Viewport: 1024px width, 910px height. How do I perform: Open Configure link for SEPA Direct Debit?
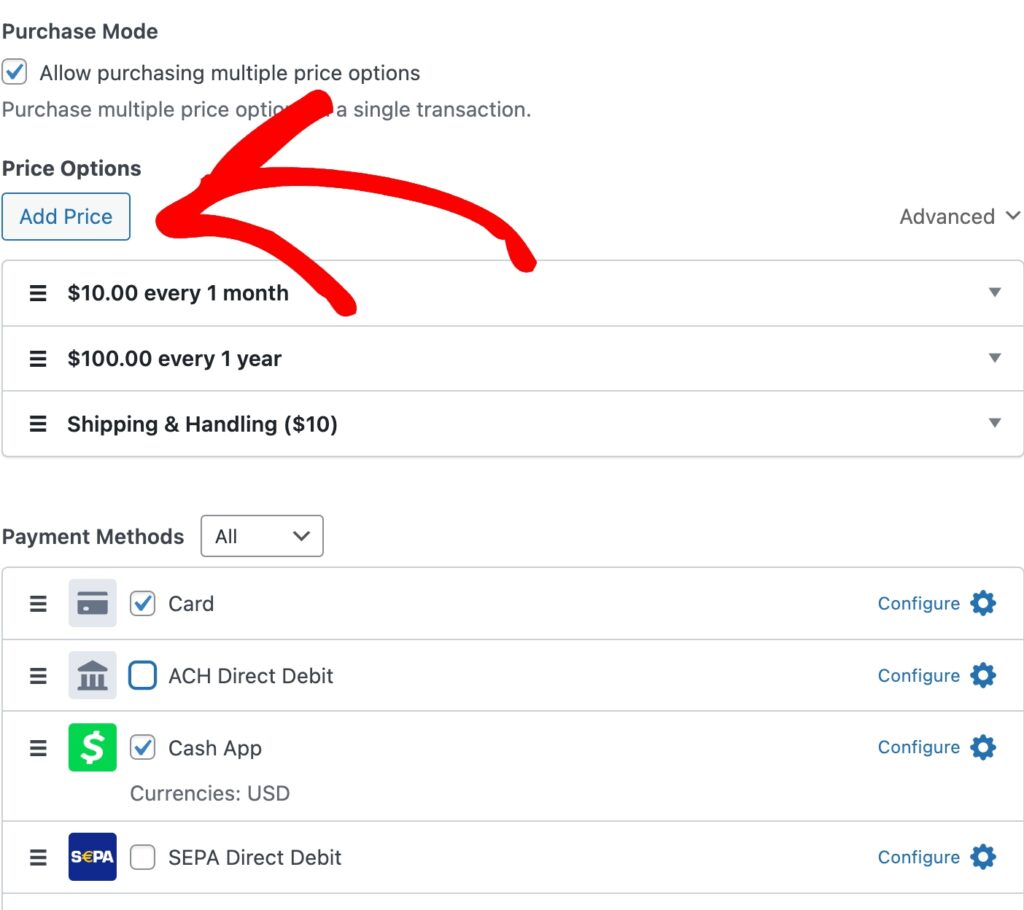click(918, 857)
